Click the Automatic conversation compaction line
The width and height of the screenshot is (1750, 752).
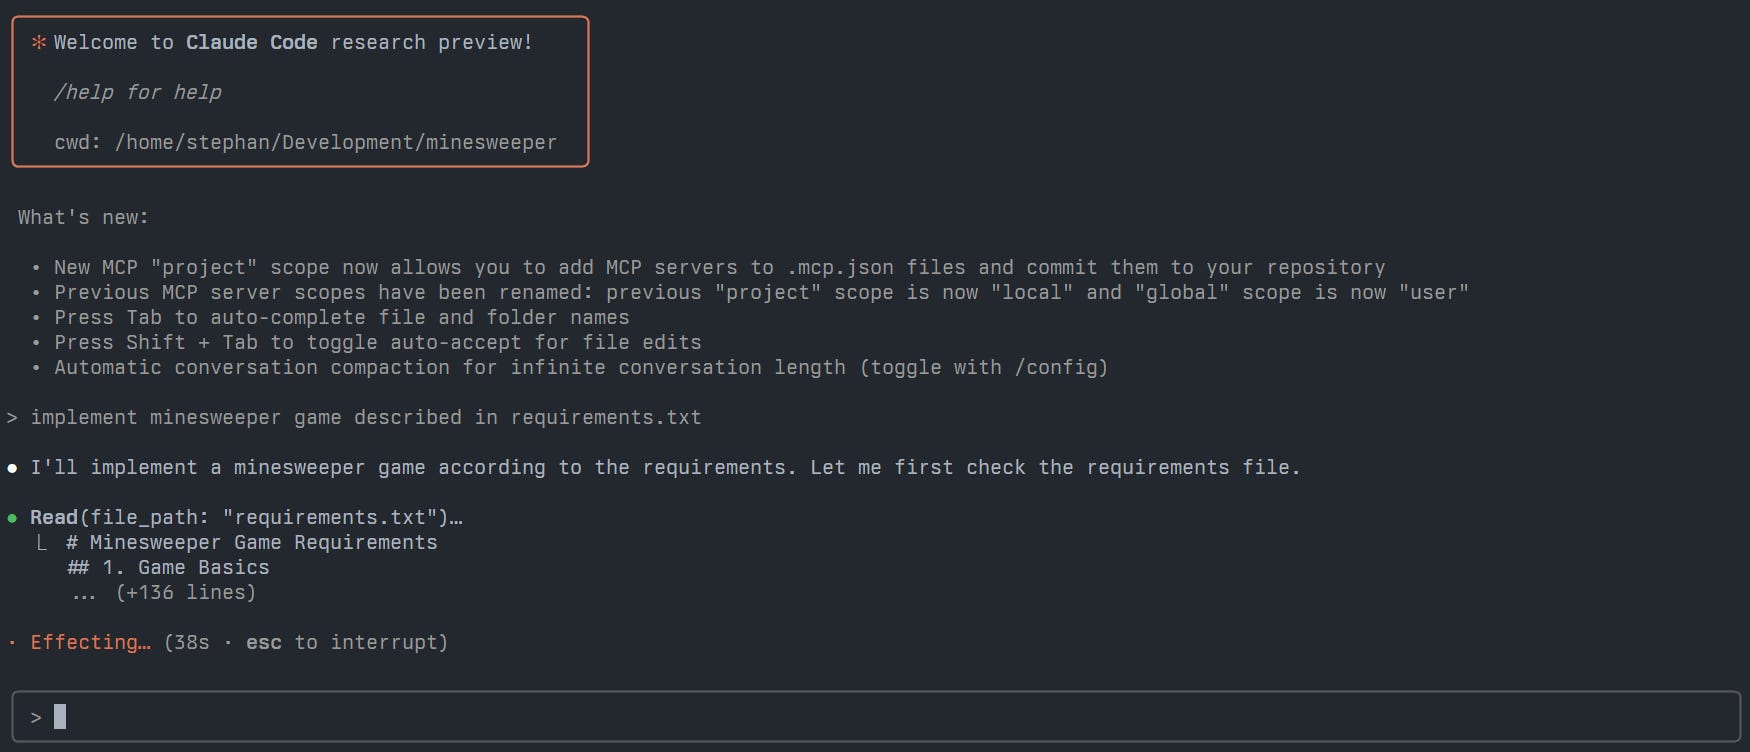[x=581, y=367]
